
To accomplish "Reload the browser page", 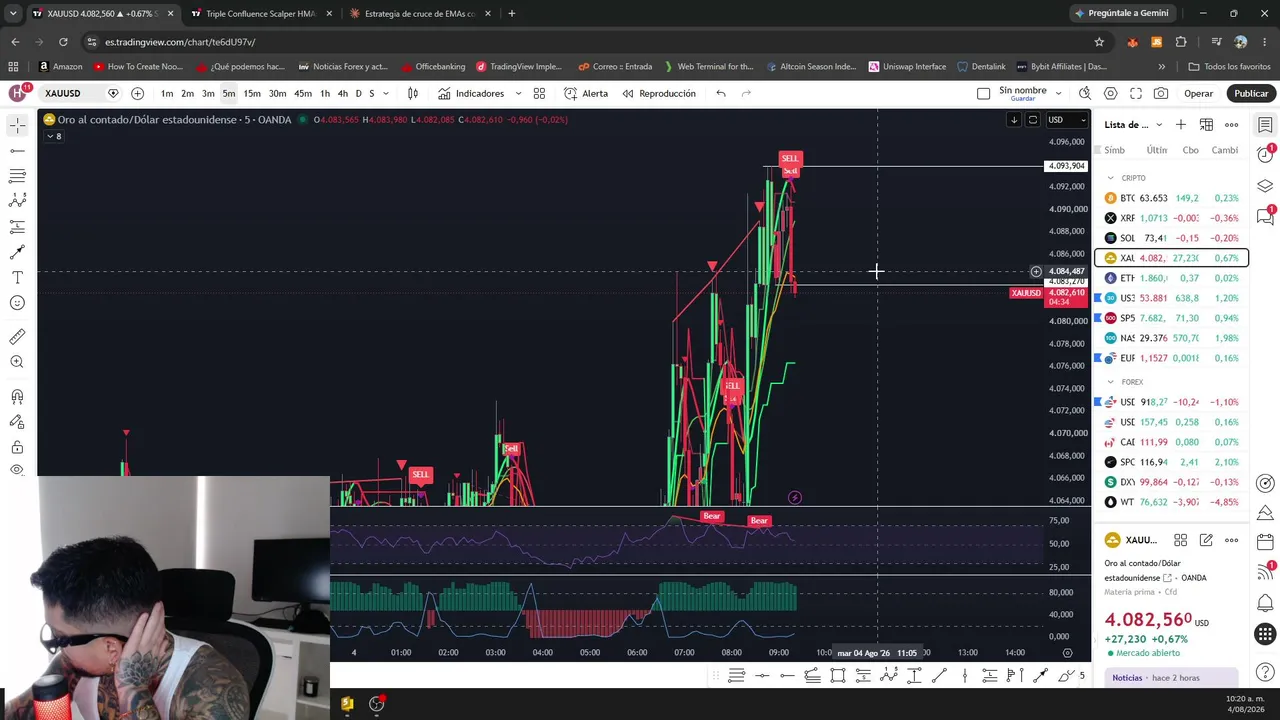I will coord(63,42).
